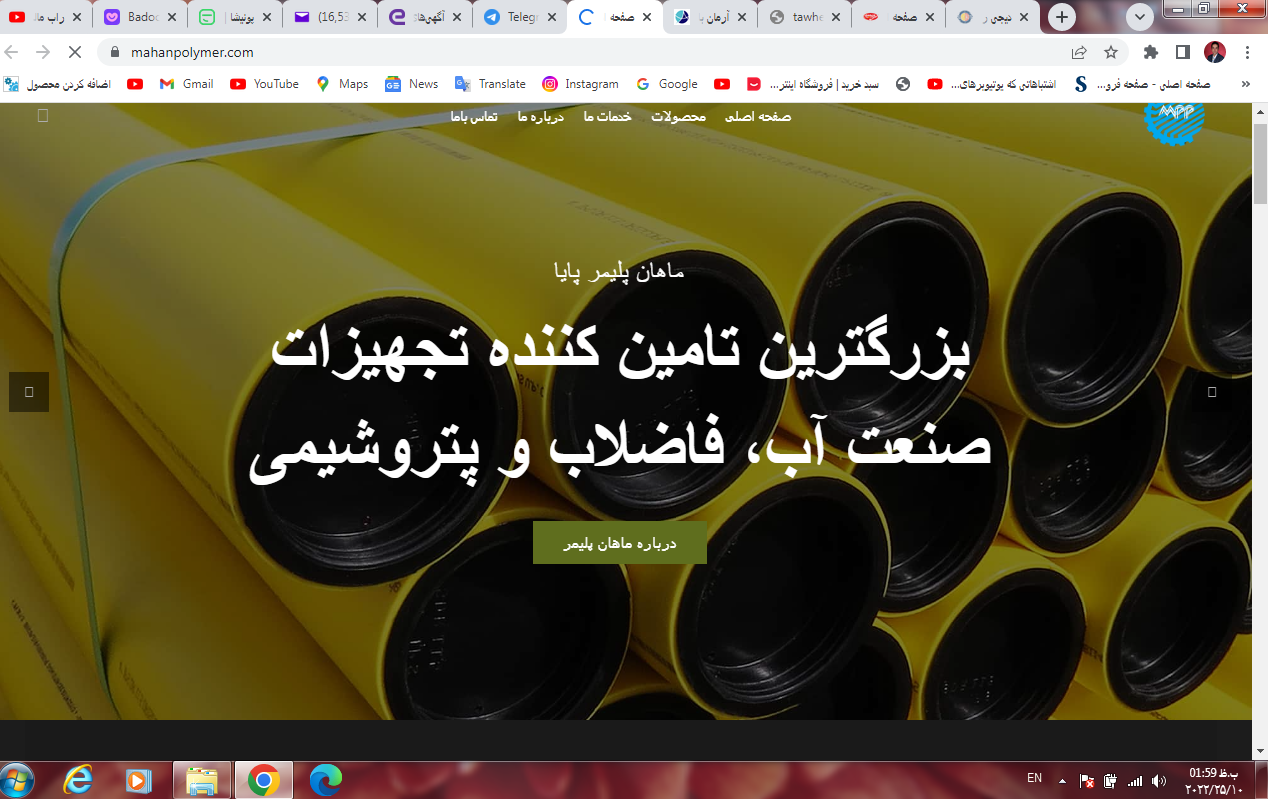Open the News bookmark
This screenshot has width=1268, height=799.
click(x=411, y=84)
